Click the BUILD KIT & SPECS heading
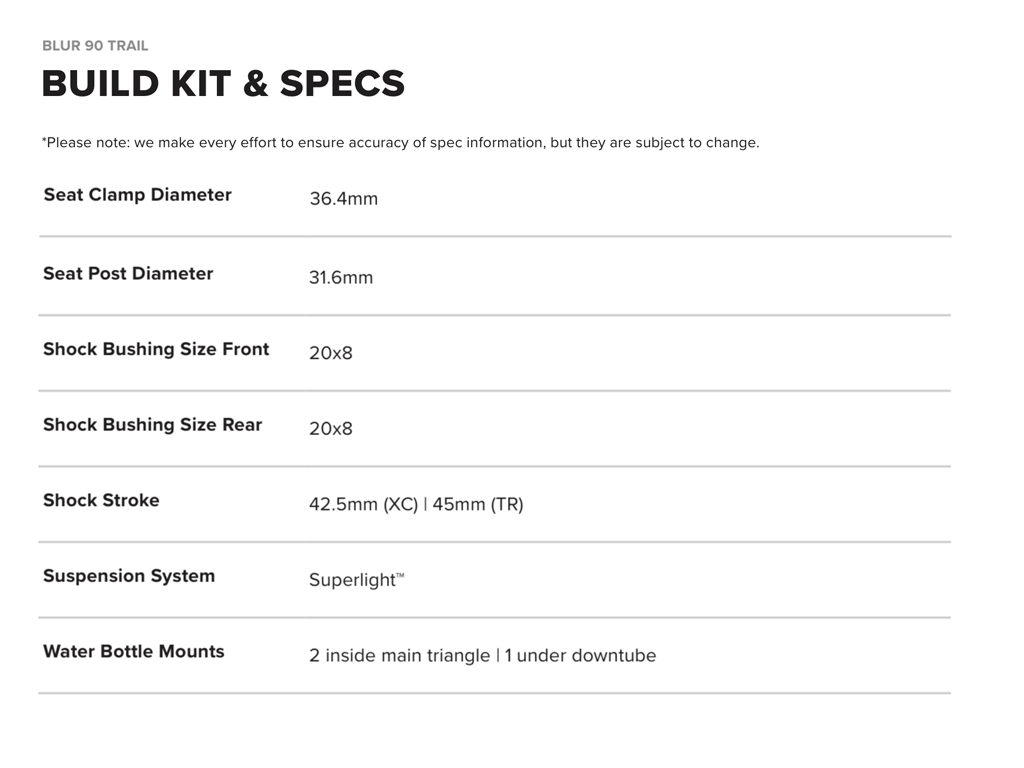The width and height of the screenshot is (1024, 768). pos(223,84)
